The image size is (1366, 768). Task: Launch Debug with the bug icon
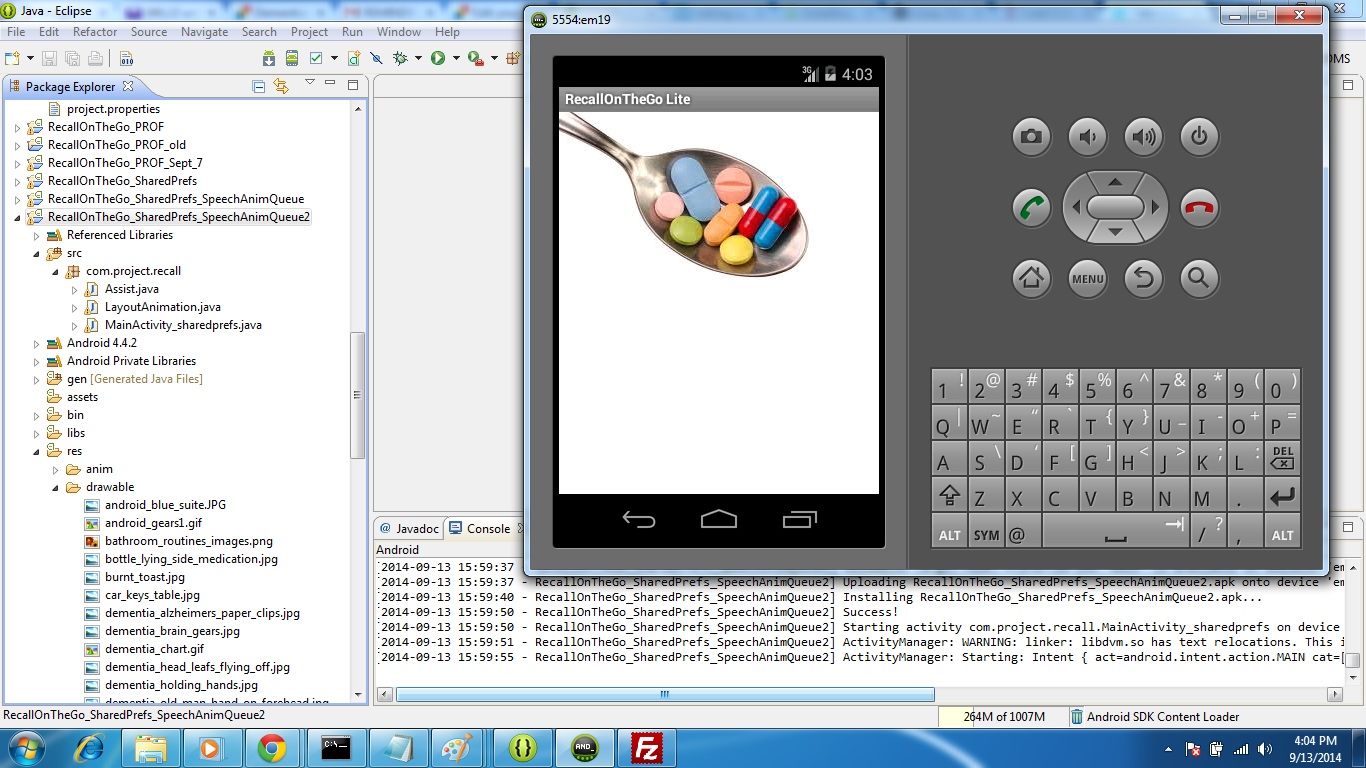(x=400, y=58)
